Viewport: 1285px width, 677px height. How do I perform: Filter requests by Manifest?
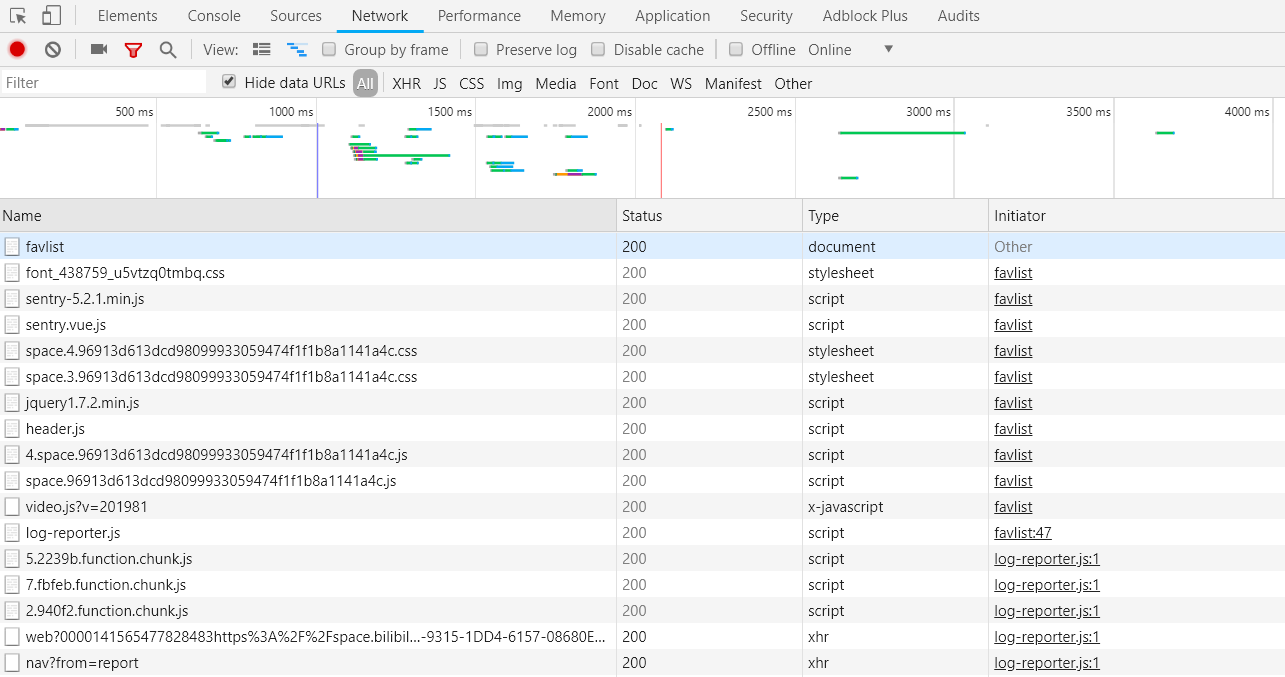pos(733,84)
